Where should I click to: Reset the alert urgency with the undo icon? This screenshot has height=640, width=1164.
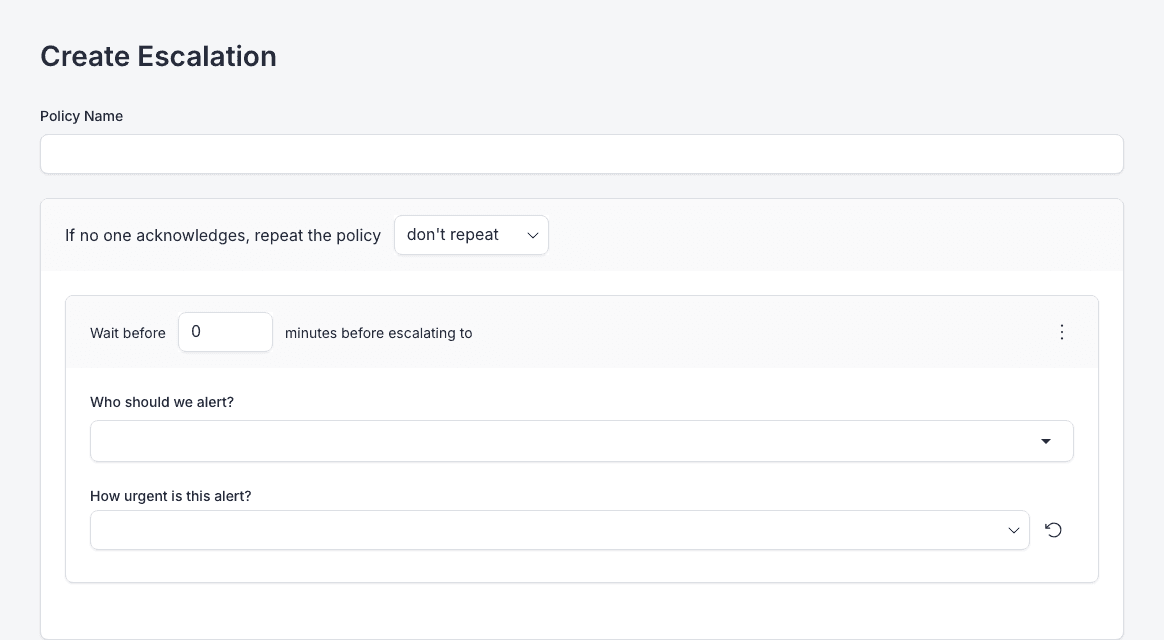[1053, 530]
